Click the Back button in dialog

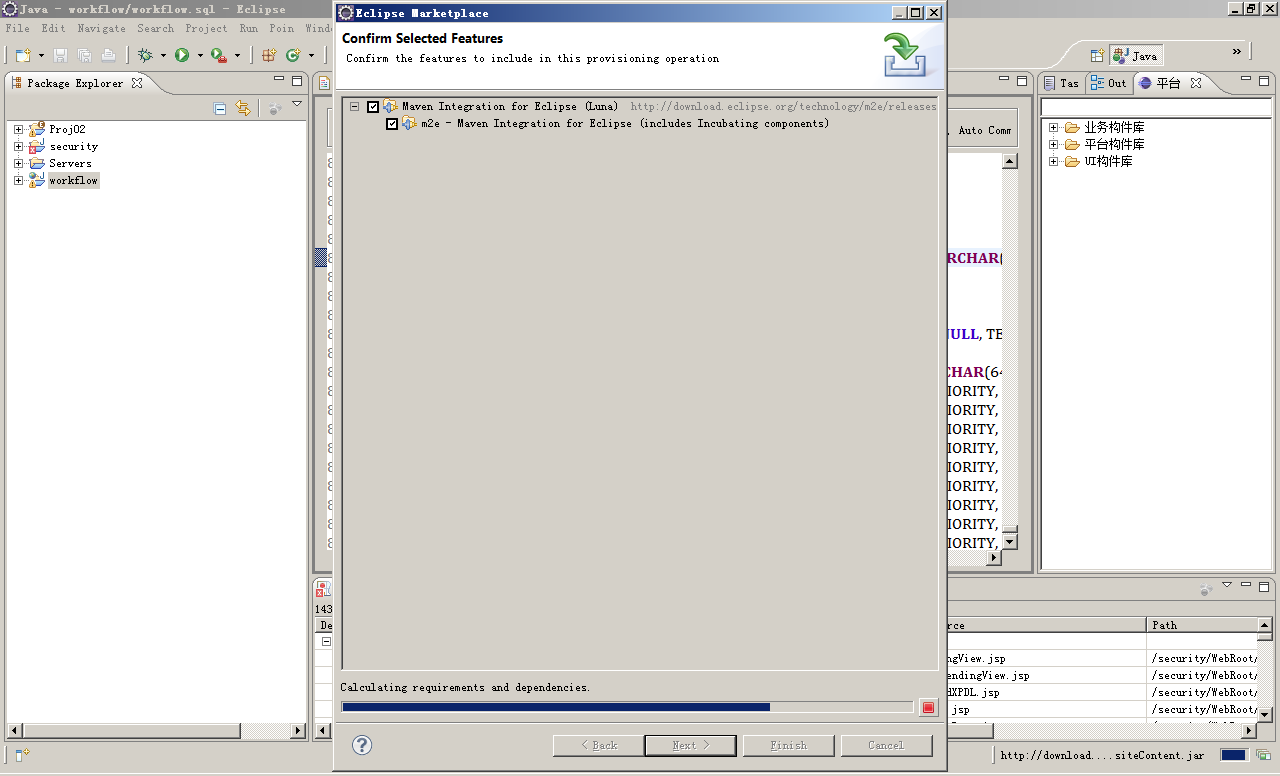tap(599, 745)
